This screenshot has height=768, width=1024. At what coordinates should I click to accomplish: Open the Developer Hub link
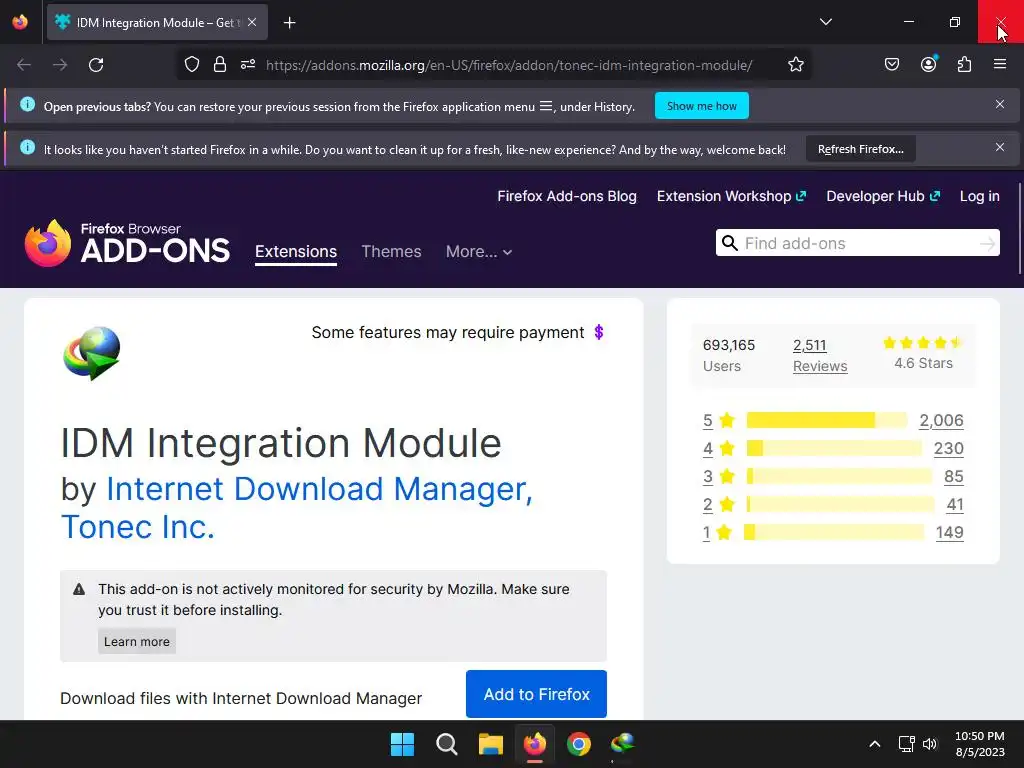pos(883,197)
